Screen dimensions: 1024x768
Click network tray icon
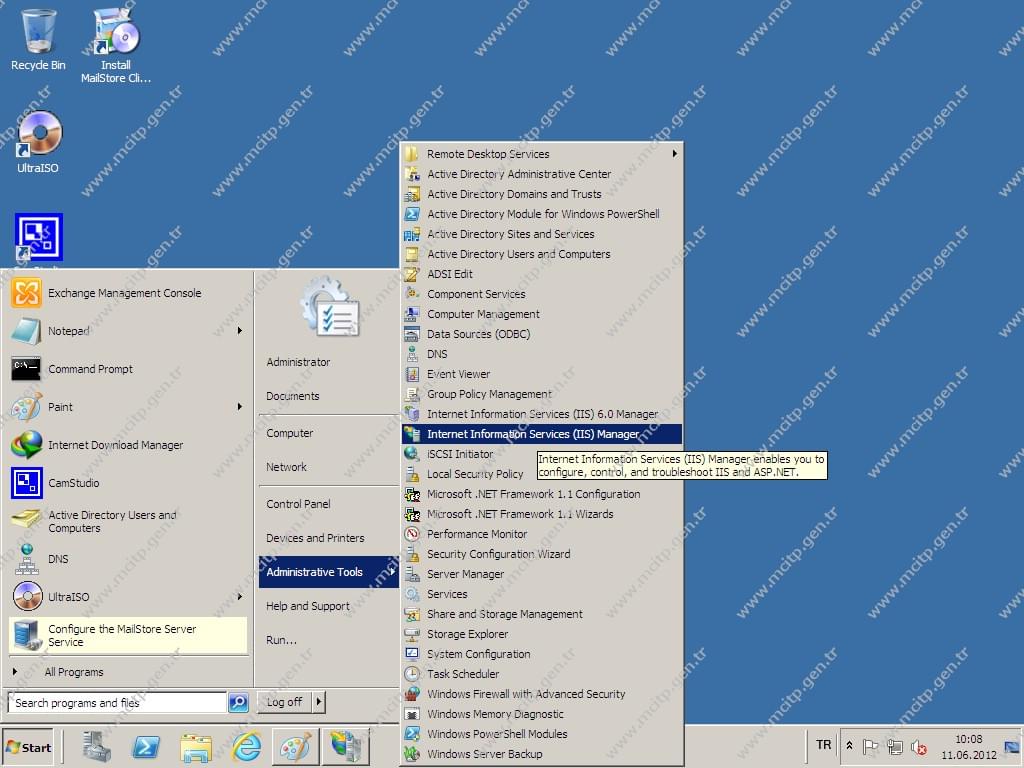pyautogui.click(x=895, y=746)
